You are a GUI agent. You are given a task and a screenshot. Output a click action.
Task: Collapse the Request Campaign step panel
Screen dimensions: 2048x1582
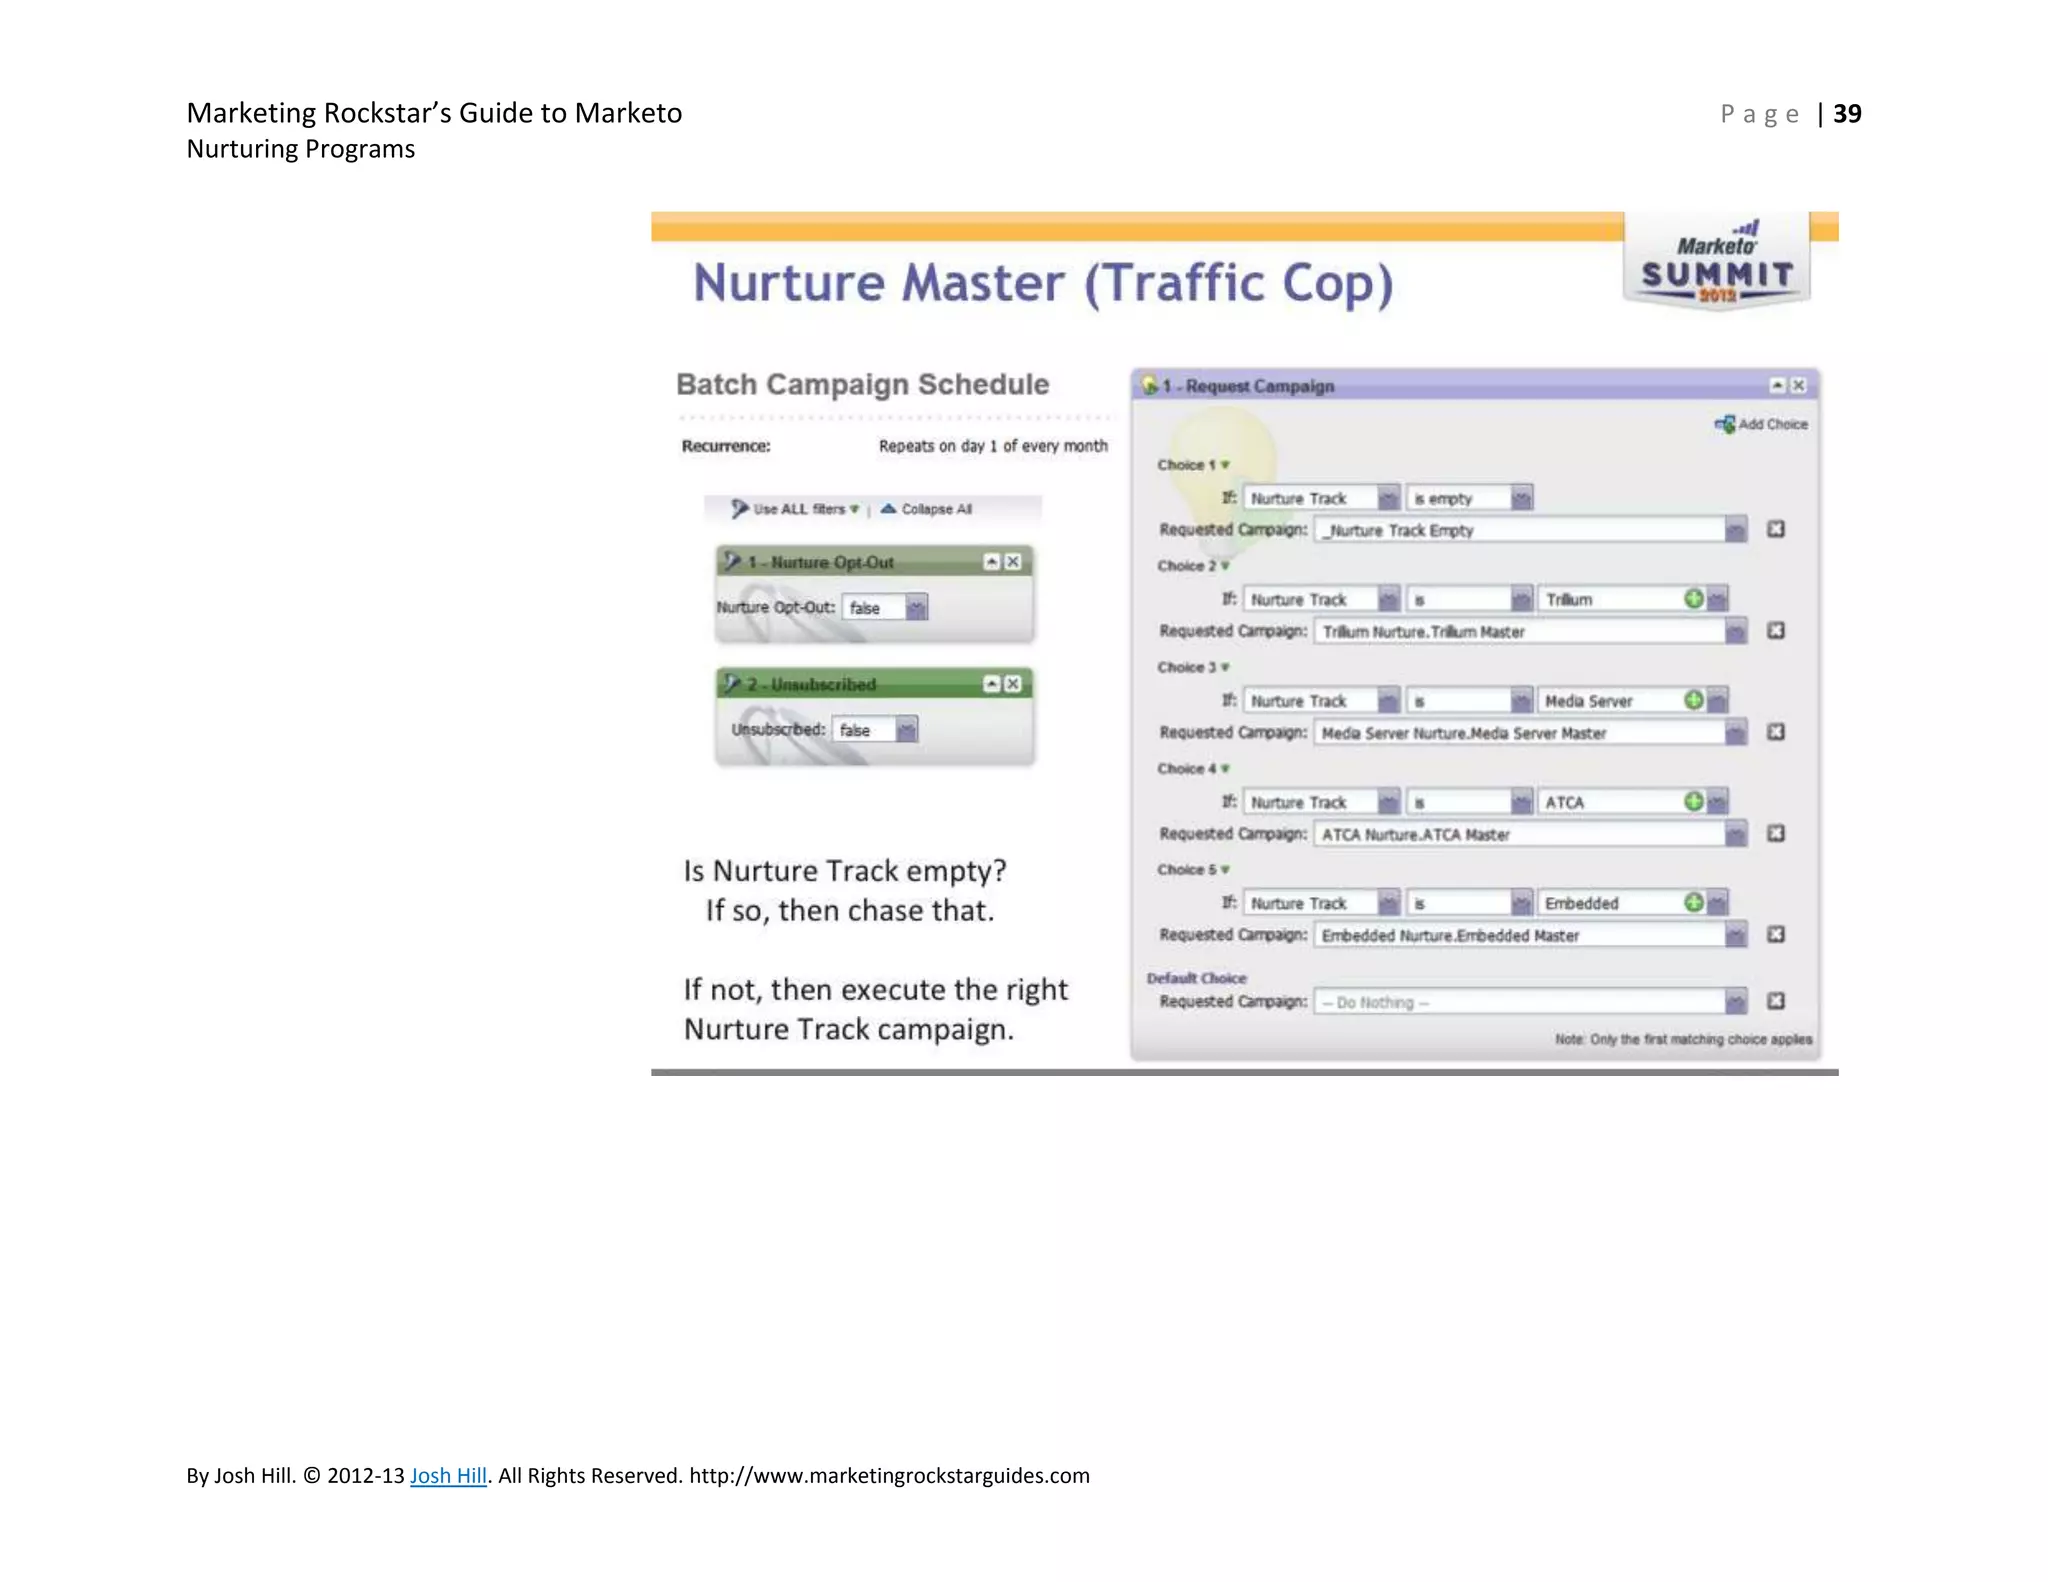(1777, 386)
